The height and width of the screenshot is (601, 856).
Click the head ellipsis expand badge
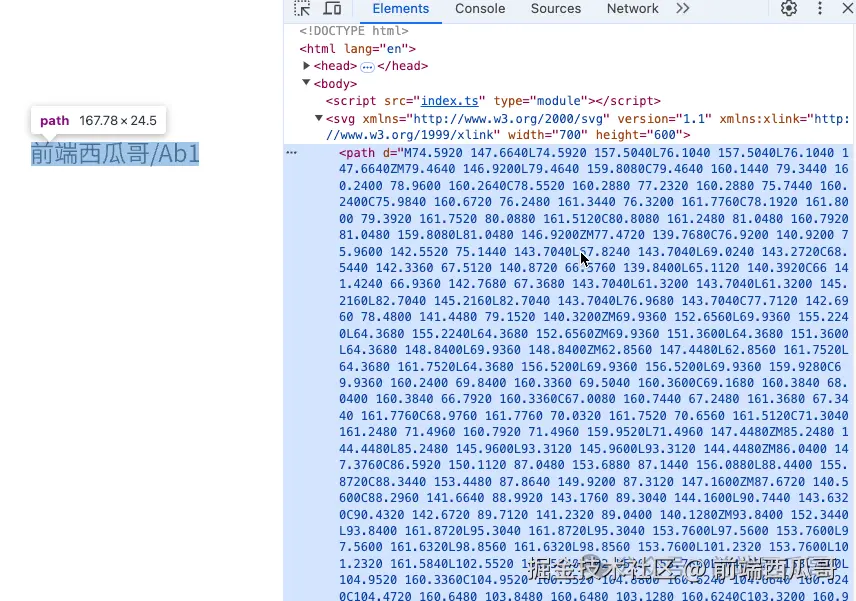(x=367, y=67)
